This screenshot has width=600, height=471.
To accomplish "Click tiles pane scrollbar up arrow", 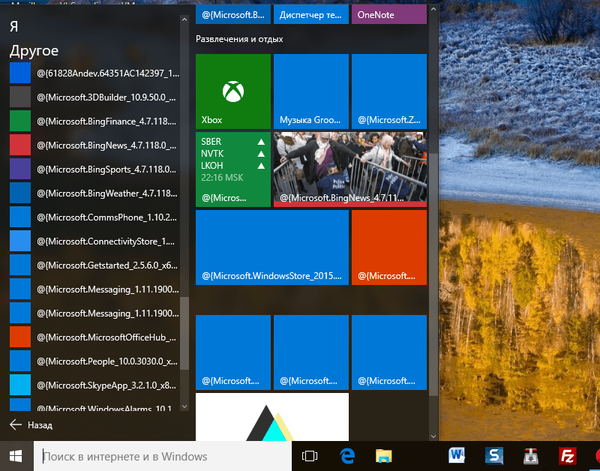I will point(433,9).
